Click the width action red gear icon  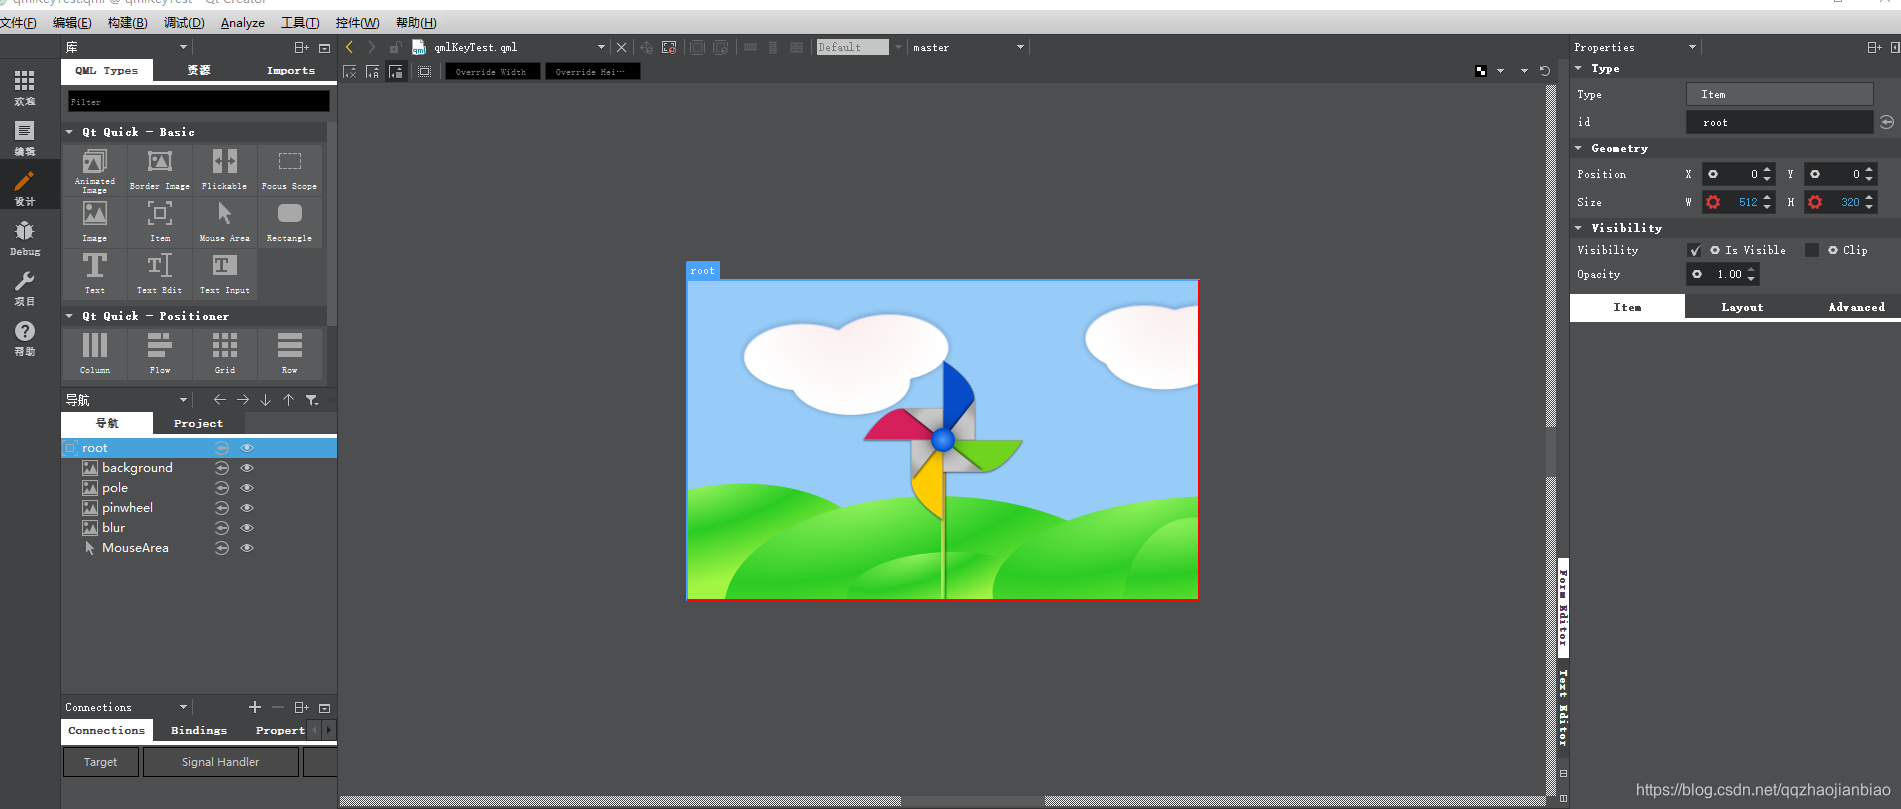coord(1713,202)
